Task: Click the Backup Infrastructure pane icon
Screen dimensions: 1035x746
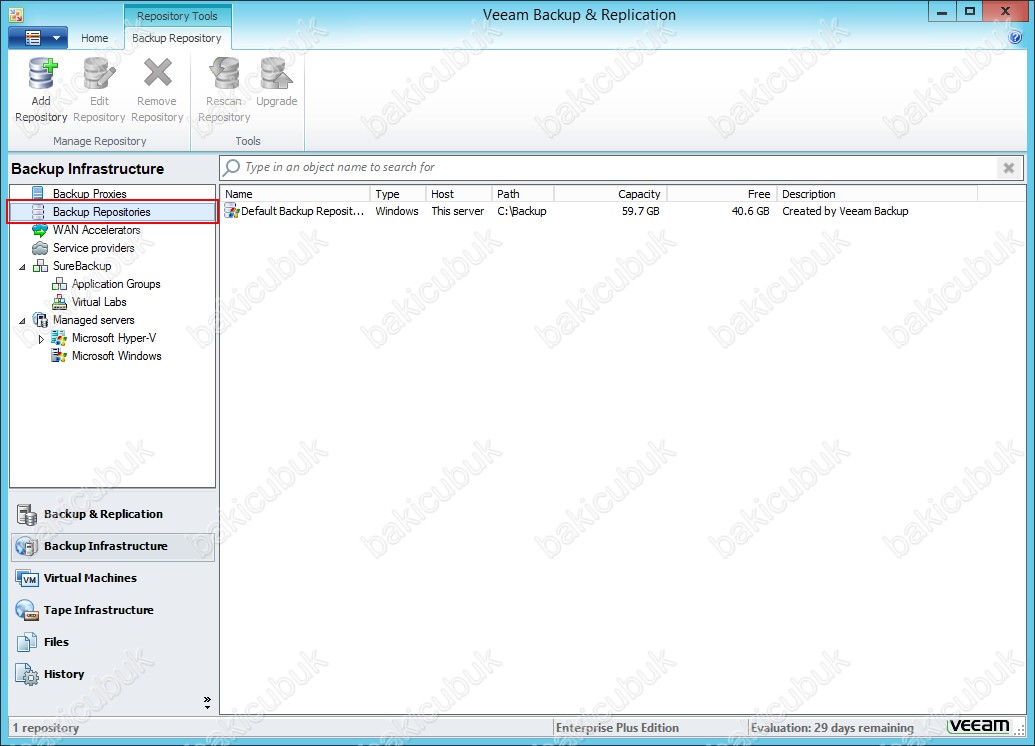Action: (27, 547)
